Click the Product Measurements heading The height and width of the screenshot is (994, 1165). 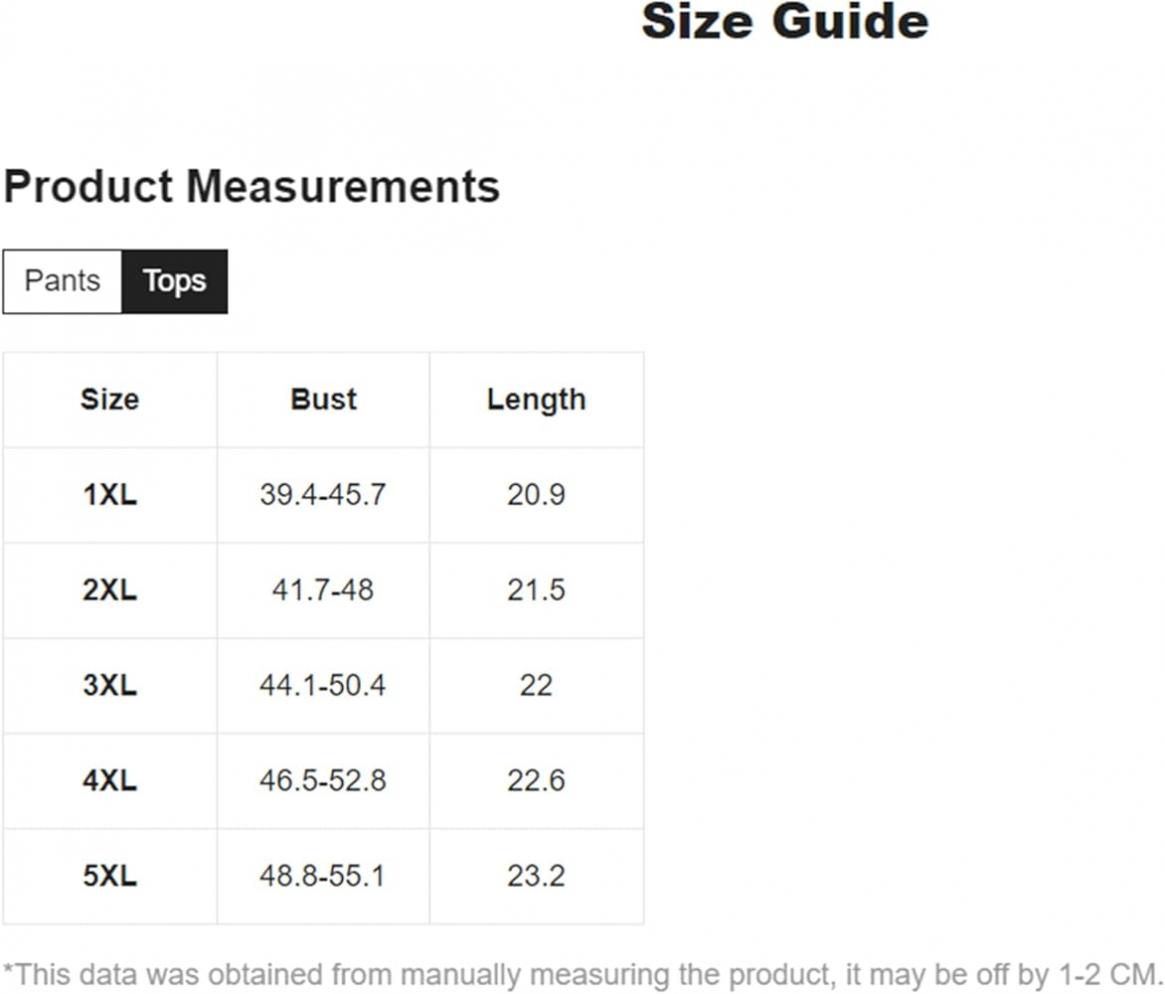[252, 186]
